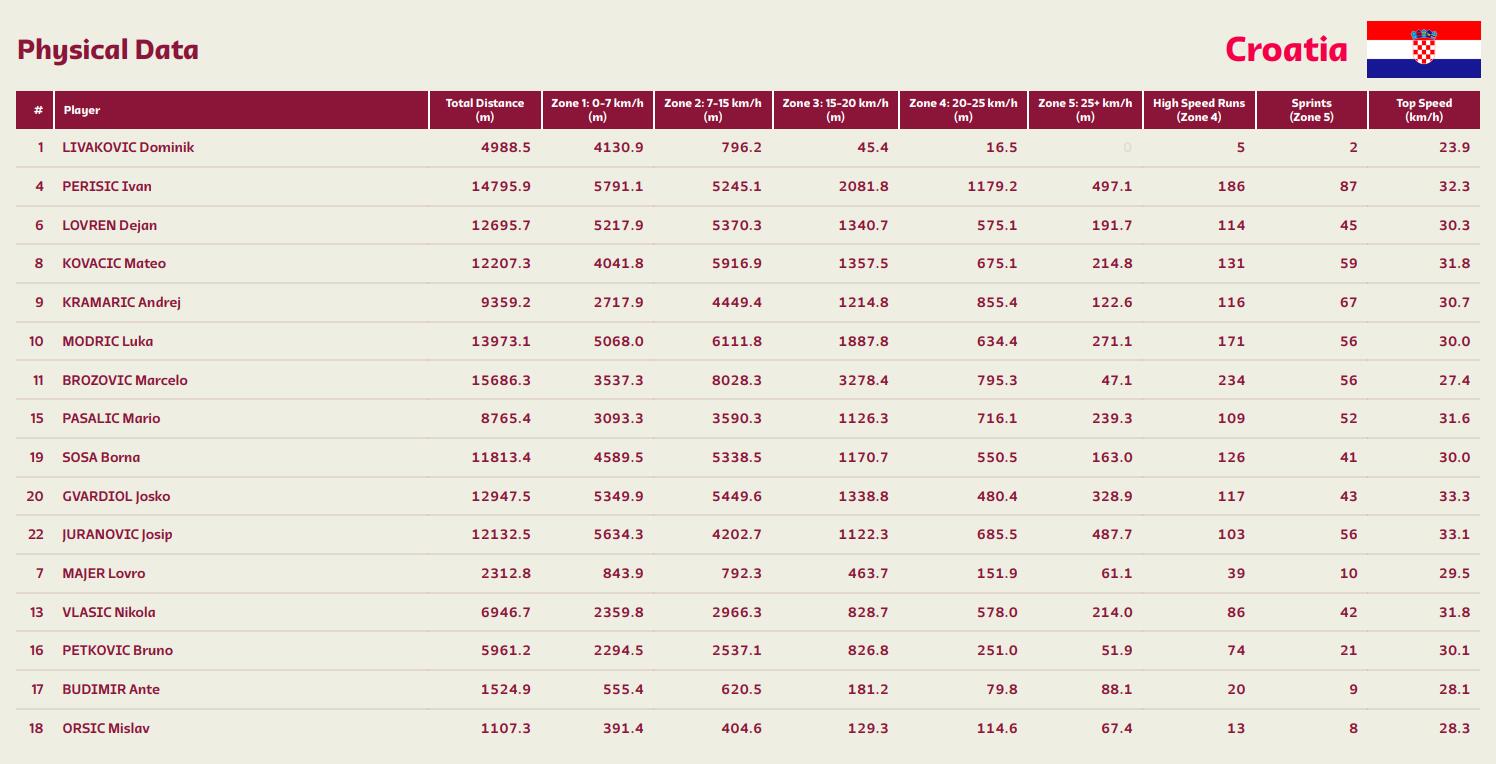Select the Zone 5: 25+ km/h header
The height and width of the screenshot is (764, 1496).
tap(1085, 110)
